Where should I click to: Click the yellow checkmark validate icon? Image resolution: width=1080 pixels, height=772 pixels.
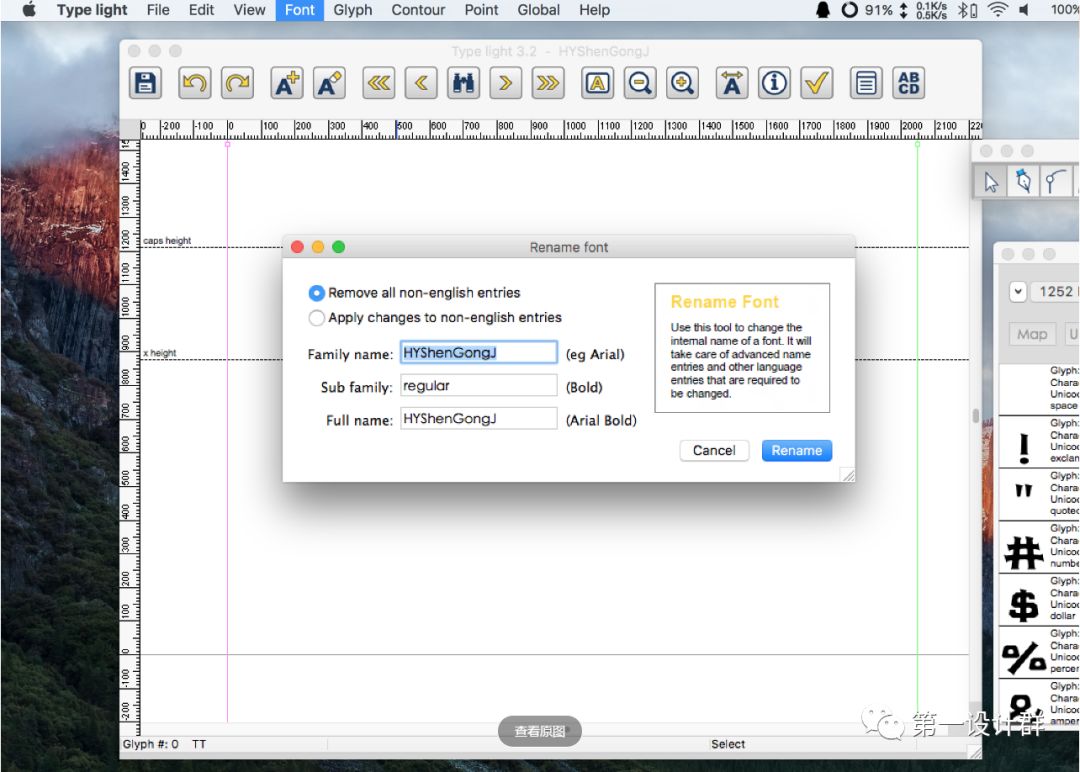tap(817, 83)
